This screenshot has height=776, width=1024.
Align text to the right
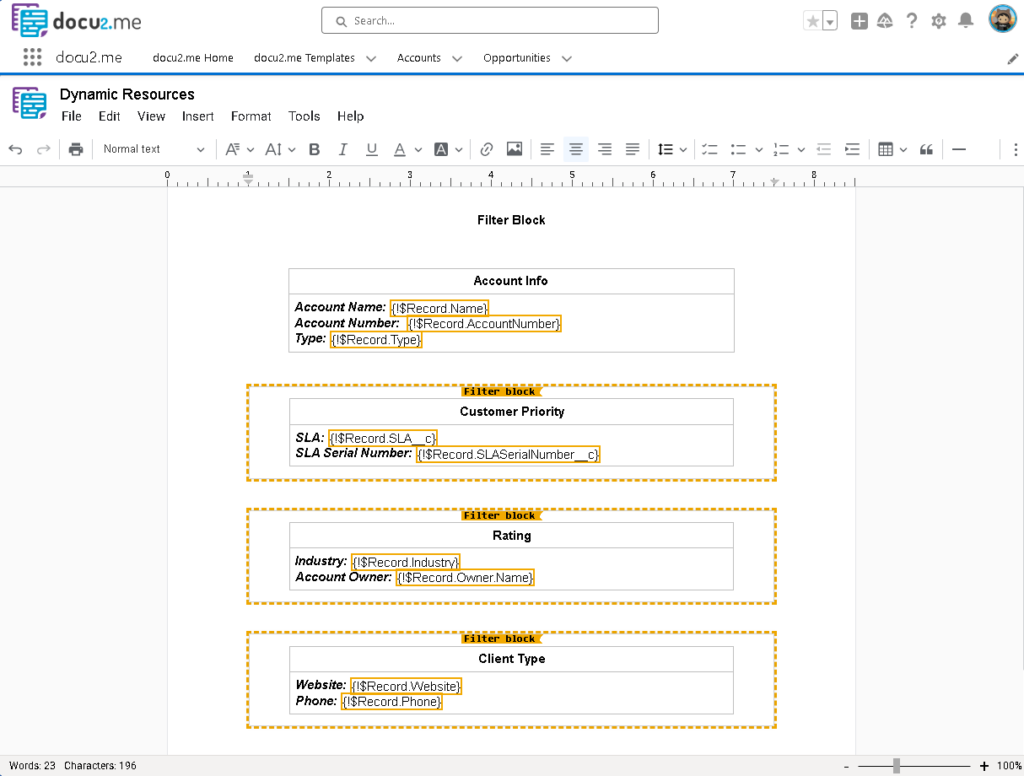(x=605, y=150)
